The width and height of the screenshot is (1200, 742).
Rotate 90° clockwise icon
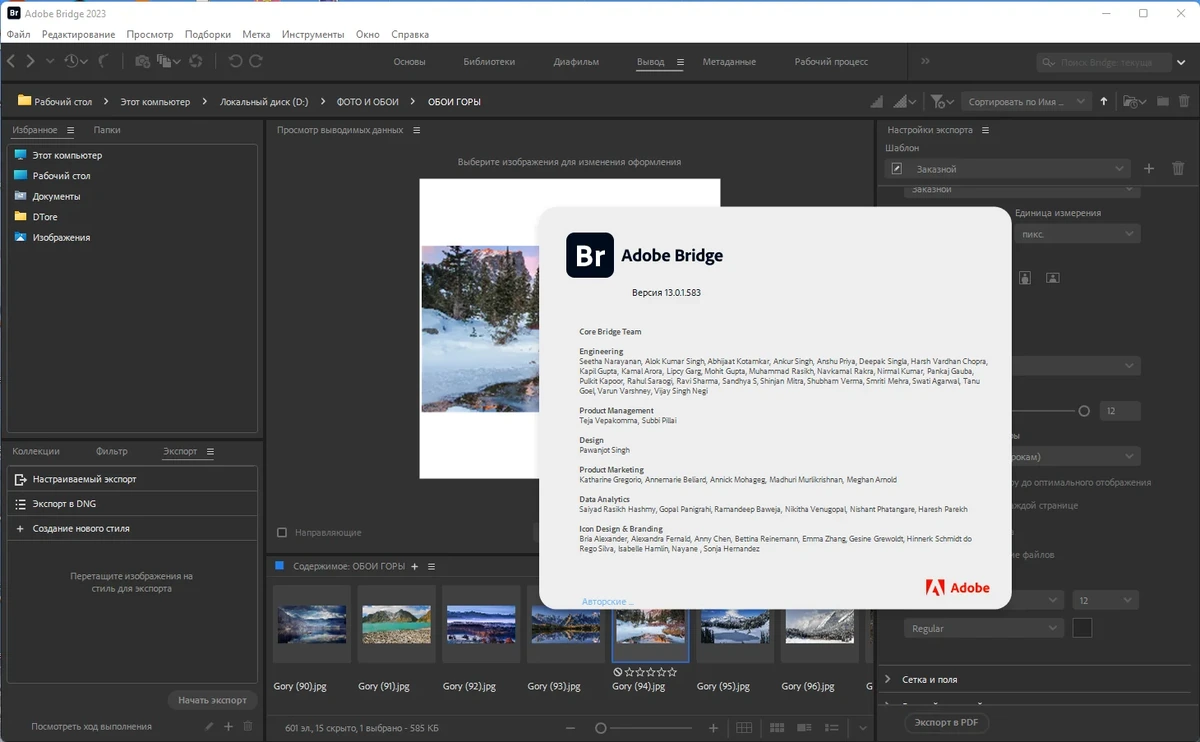tap(256, 62)
